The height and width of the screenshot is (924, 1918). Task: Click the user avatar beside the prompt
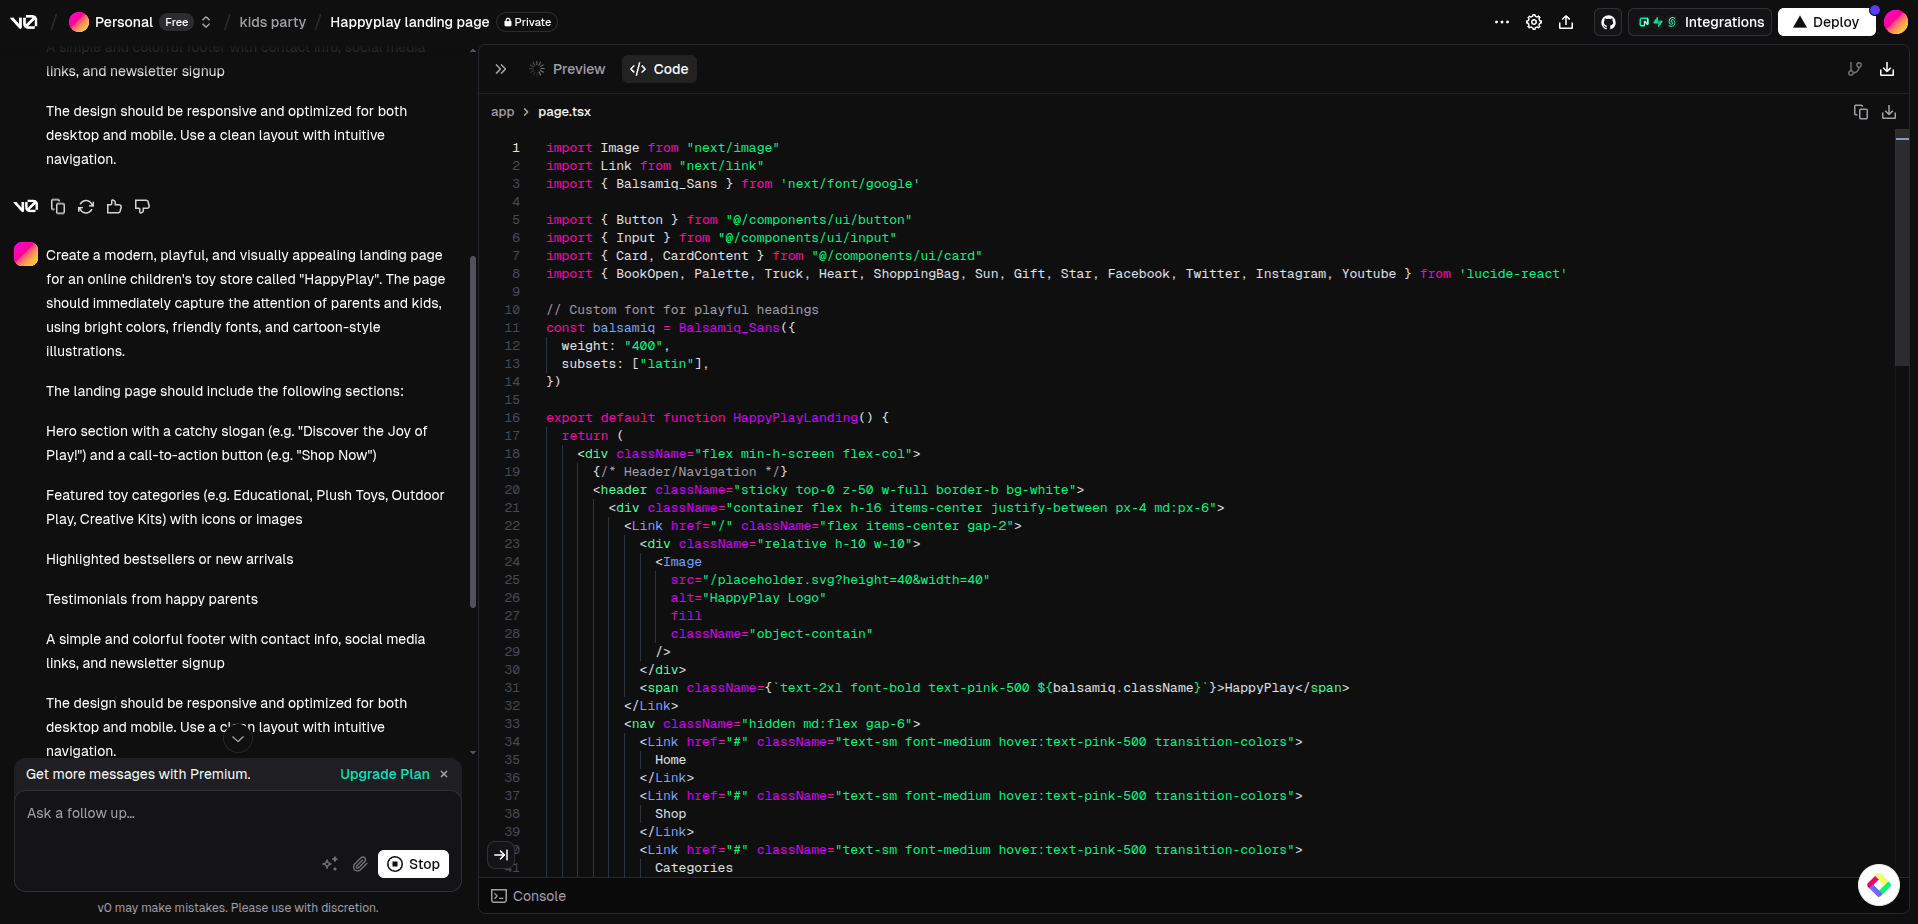pyautogui.click(x=26, y=254)
